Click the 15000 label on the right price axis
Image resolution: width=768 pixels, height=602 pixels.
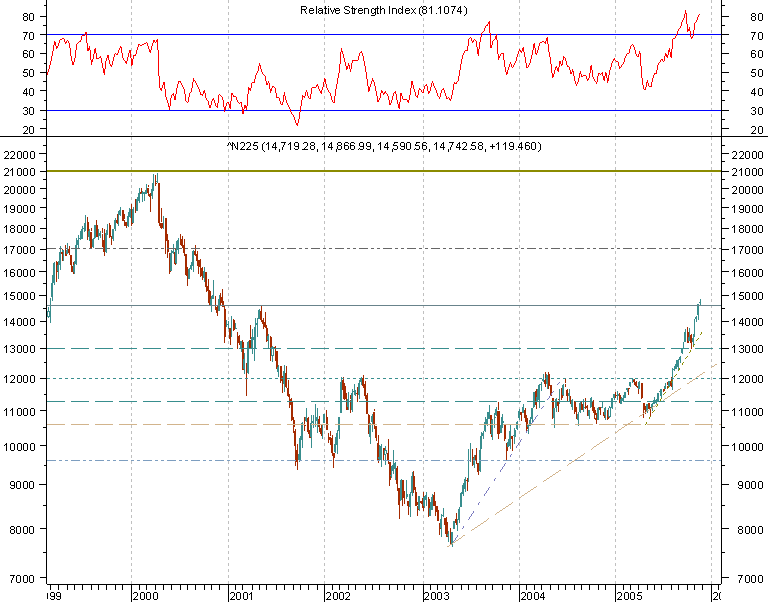[747, 296]
